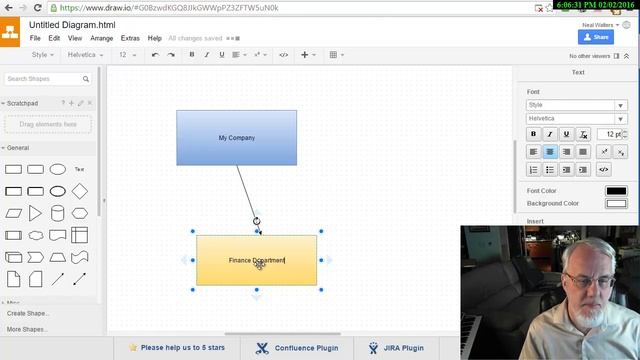Select the note shape with folded corner
This screenshot has width=640, height=360.
pos(13,279)
